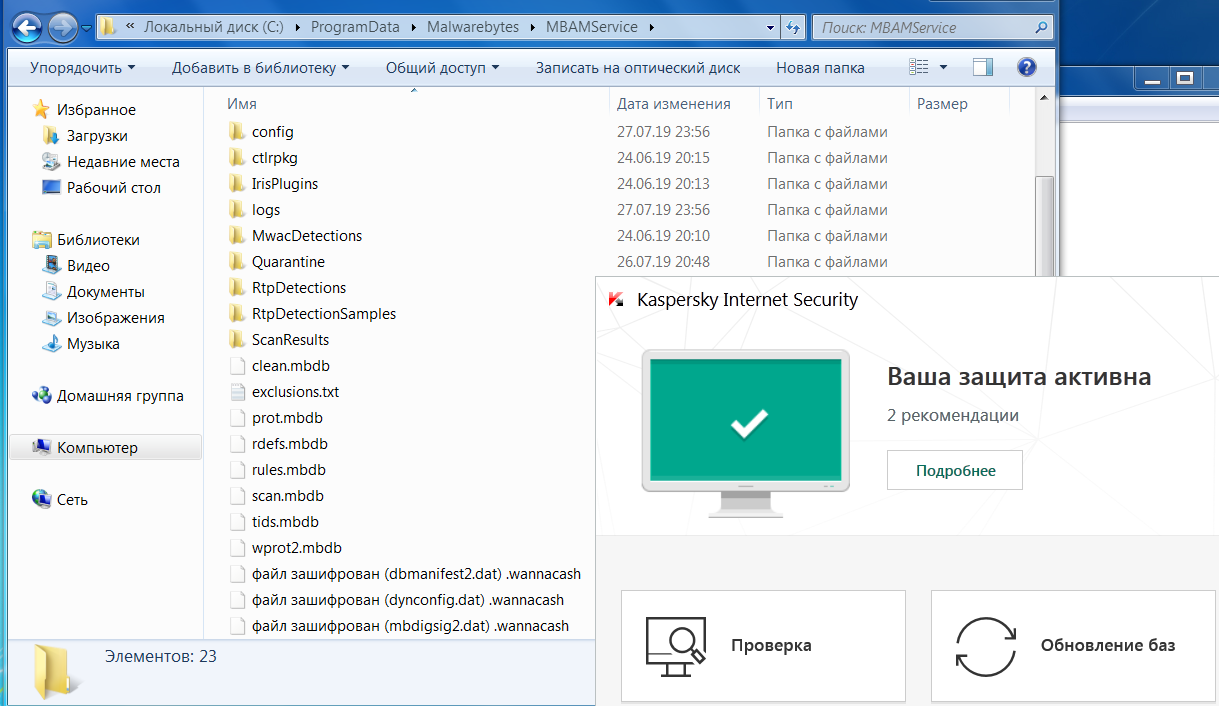Select the file 'tids.mbdb'
Image resolution: width=1219 pixels, height=706 pixels.
(x=285, y=522)
